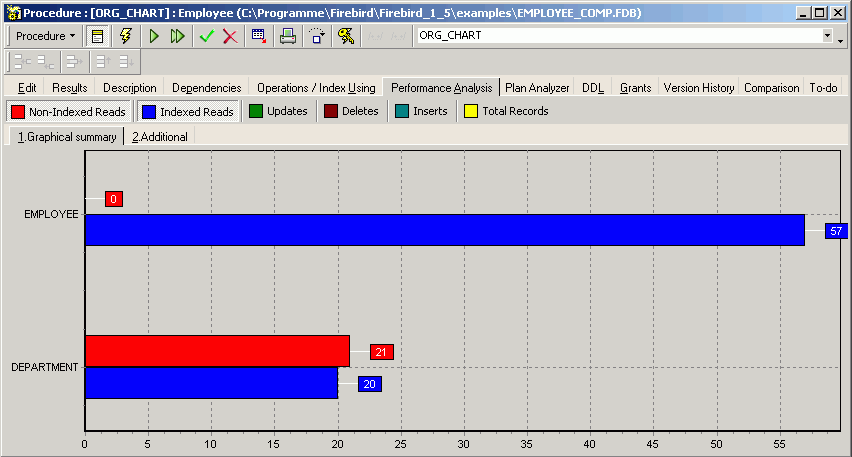Viewport: 852px width, 457px height.
Task: Switch to the Edit tab
Action: tap(27, 88)
